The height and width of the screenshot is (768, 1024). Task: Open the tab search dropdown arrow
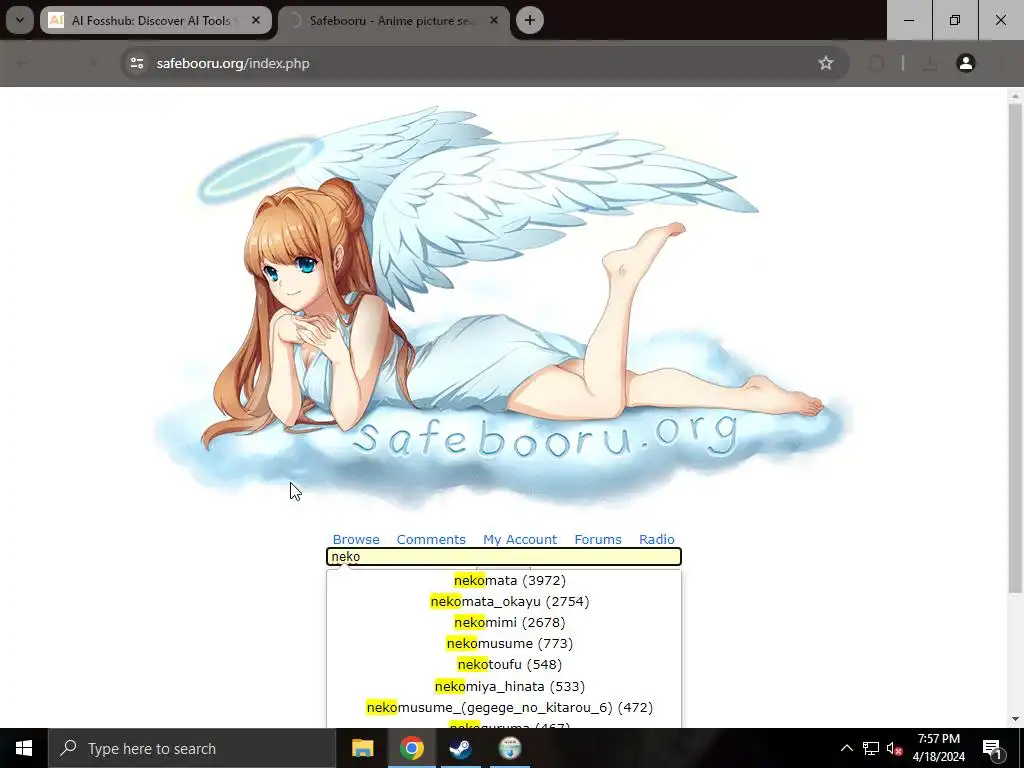click(20, 20)
